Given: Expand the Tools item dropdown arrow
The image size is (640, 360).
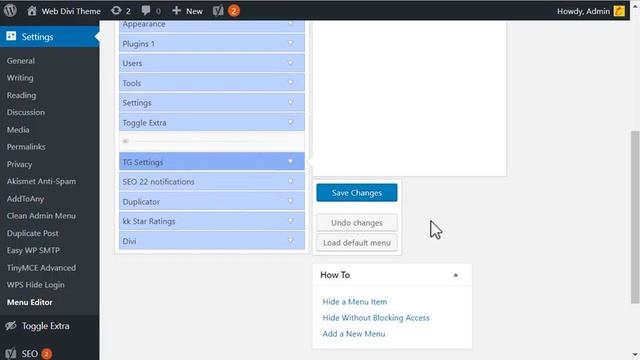Looking at the screenshot, I should click(290, 82).
